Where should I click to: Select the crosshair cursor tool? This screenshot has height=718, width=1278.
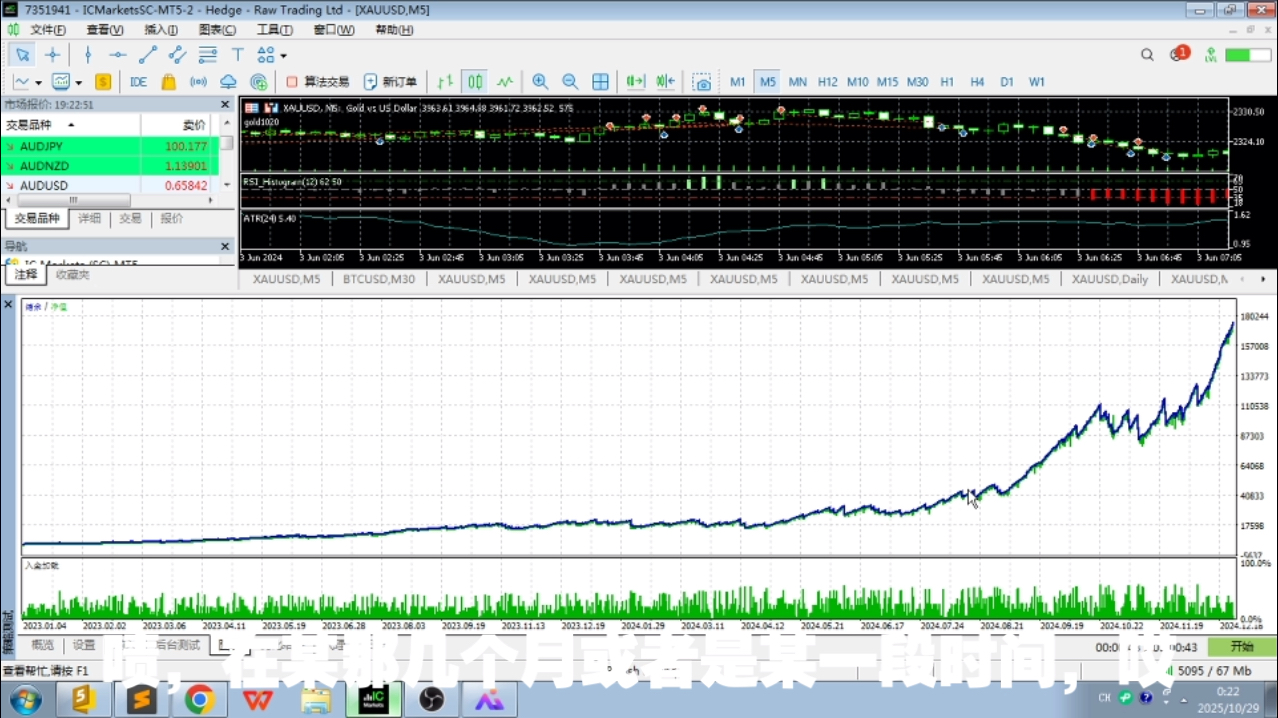click(x=53, y=55)
